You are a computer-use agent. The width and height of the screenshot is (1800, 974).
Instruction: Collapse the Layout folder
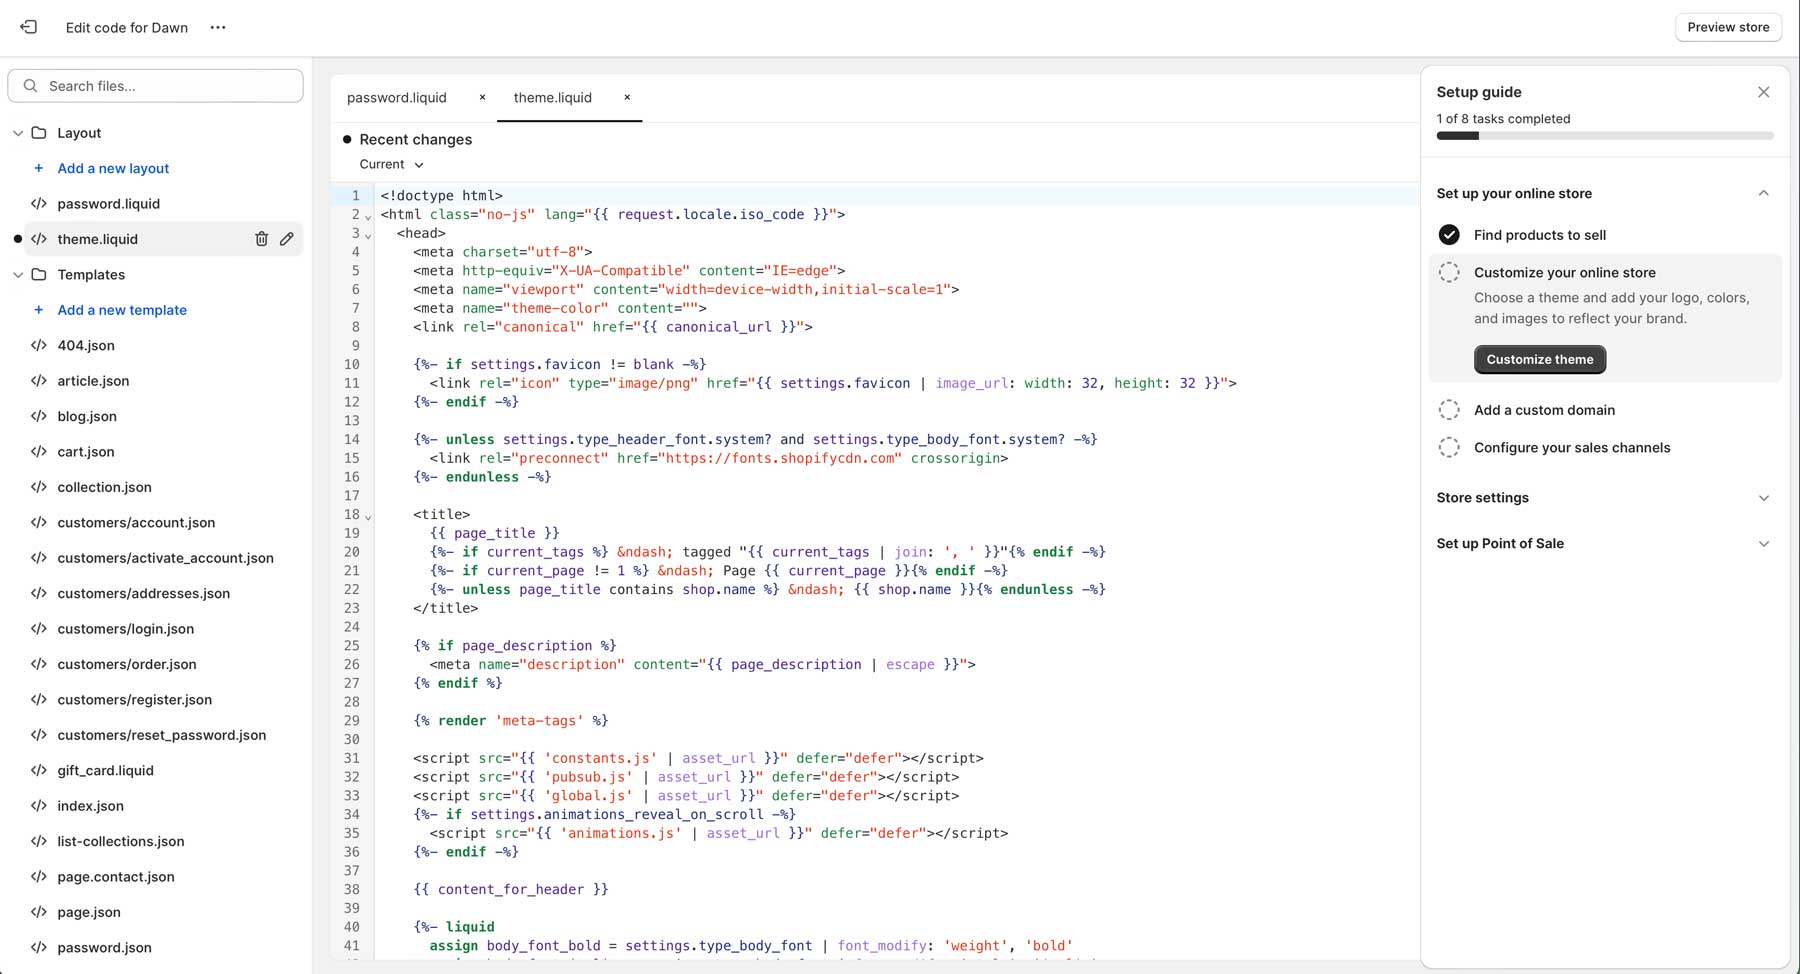[18, 133]
